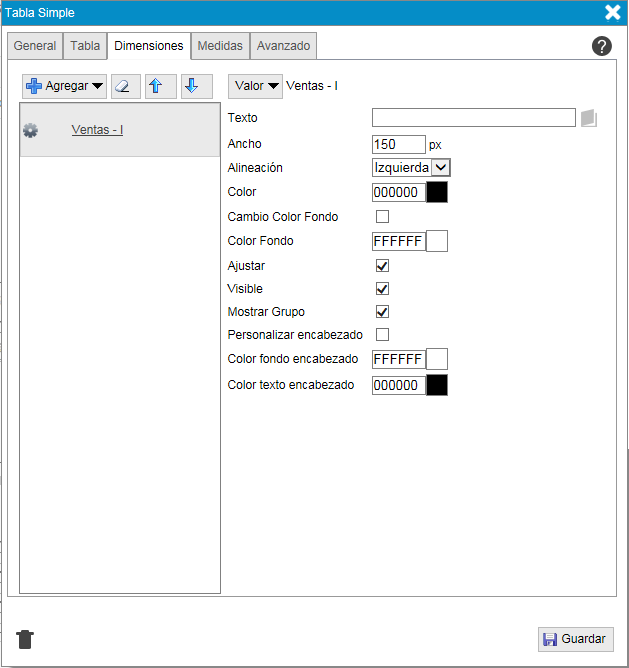Click the black swatch next to Color

pyautogui.click(x=437, y=192)
